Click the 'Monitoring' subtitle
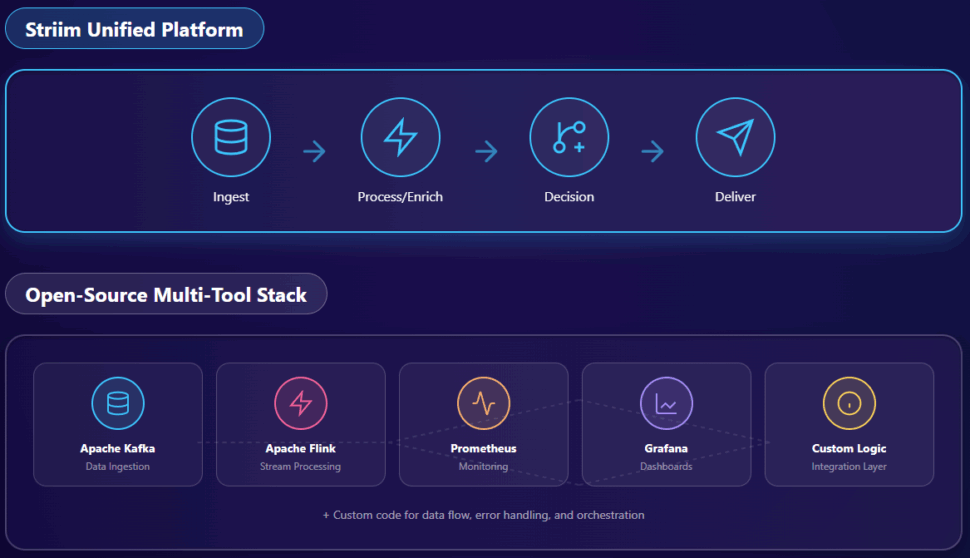 [x=483, y=466]
